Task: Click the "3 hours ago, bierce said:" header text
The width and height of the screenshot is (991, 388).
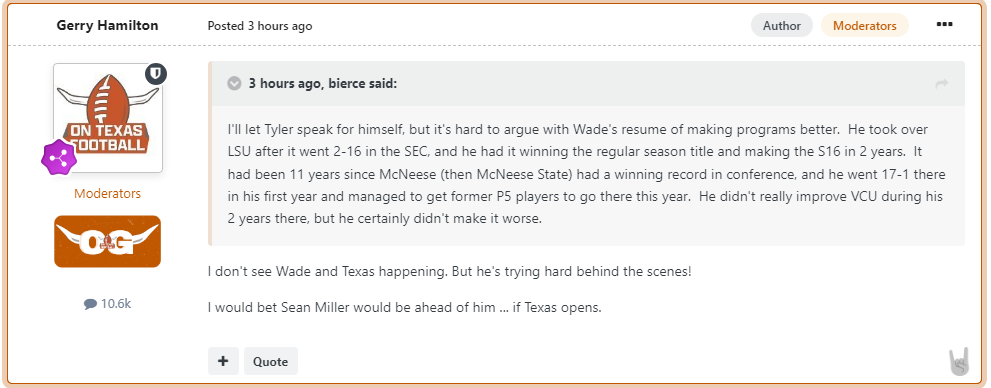Action: [x=322, y=83]
